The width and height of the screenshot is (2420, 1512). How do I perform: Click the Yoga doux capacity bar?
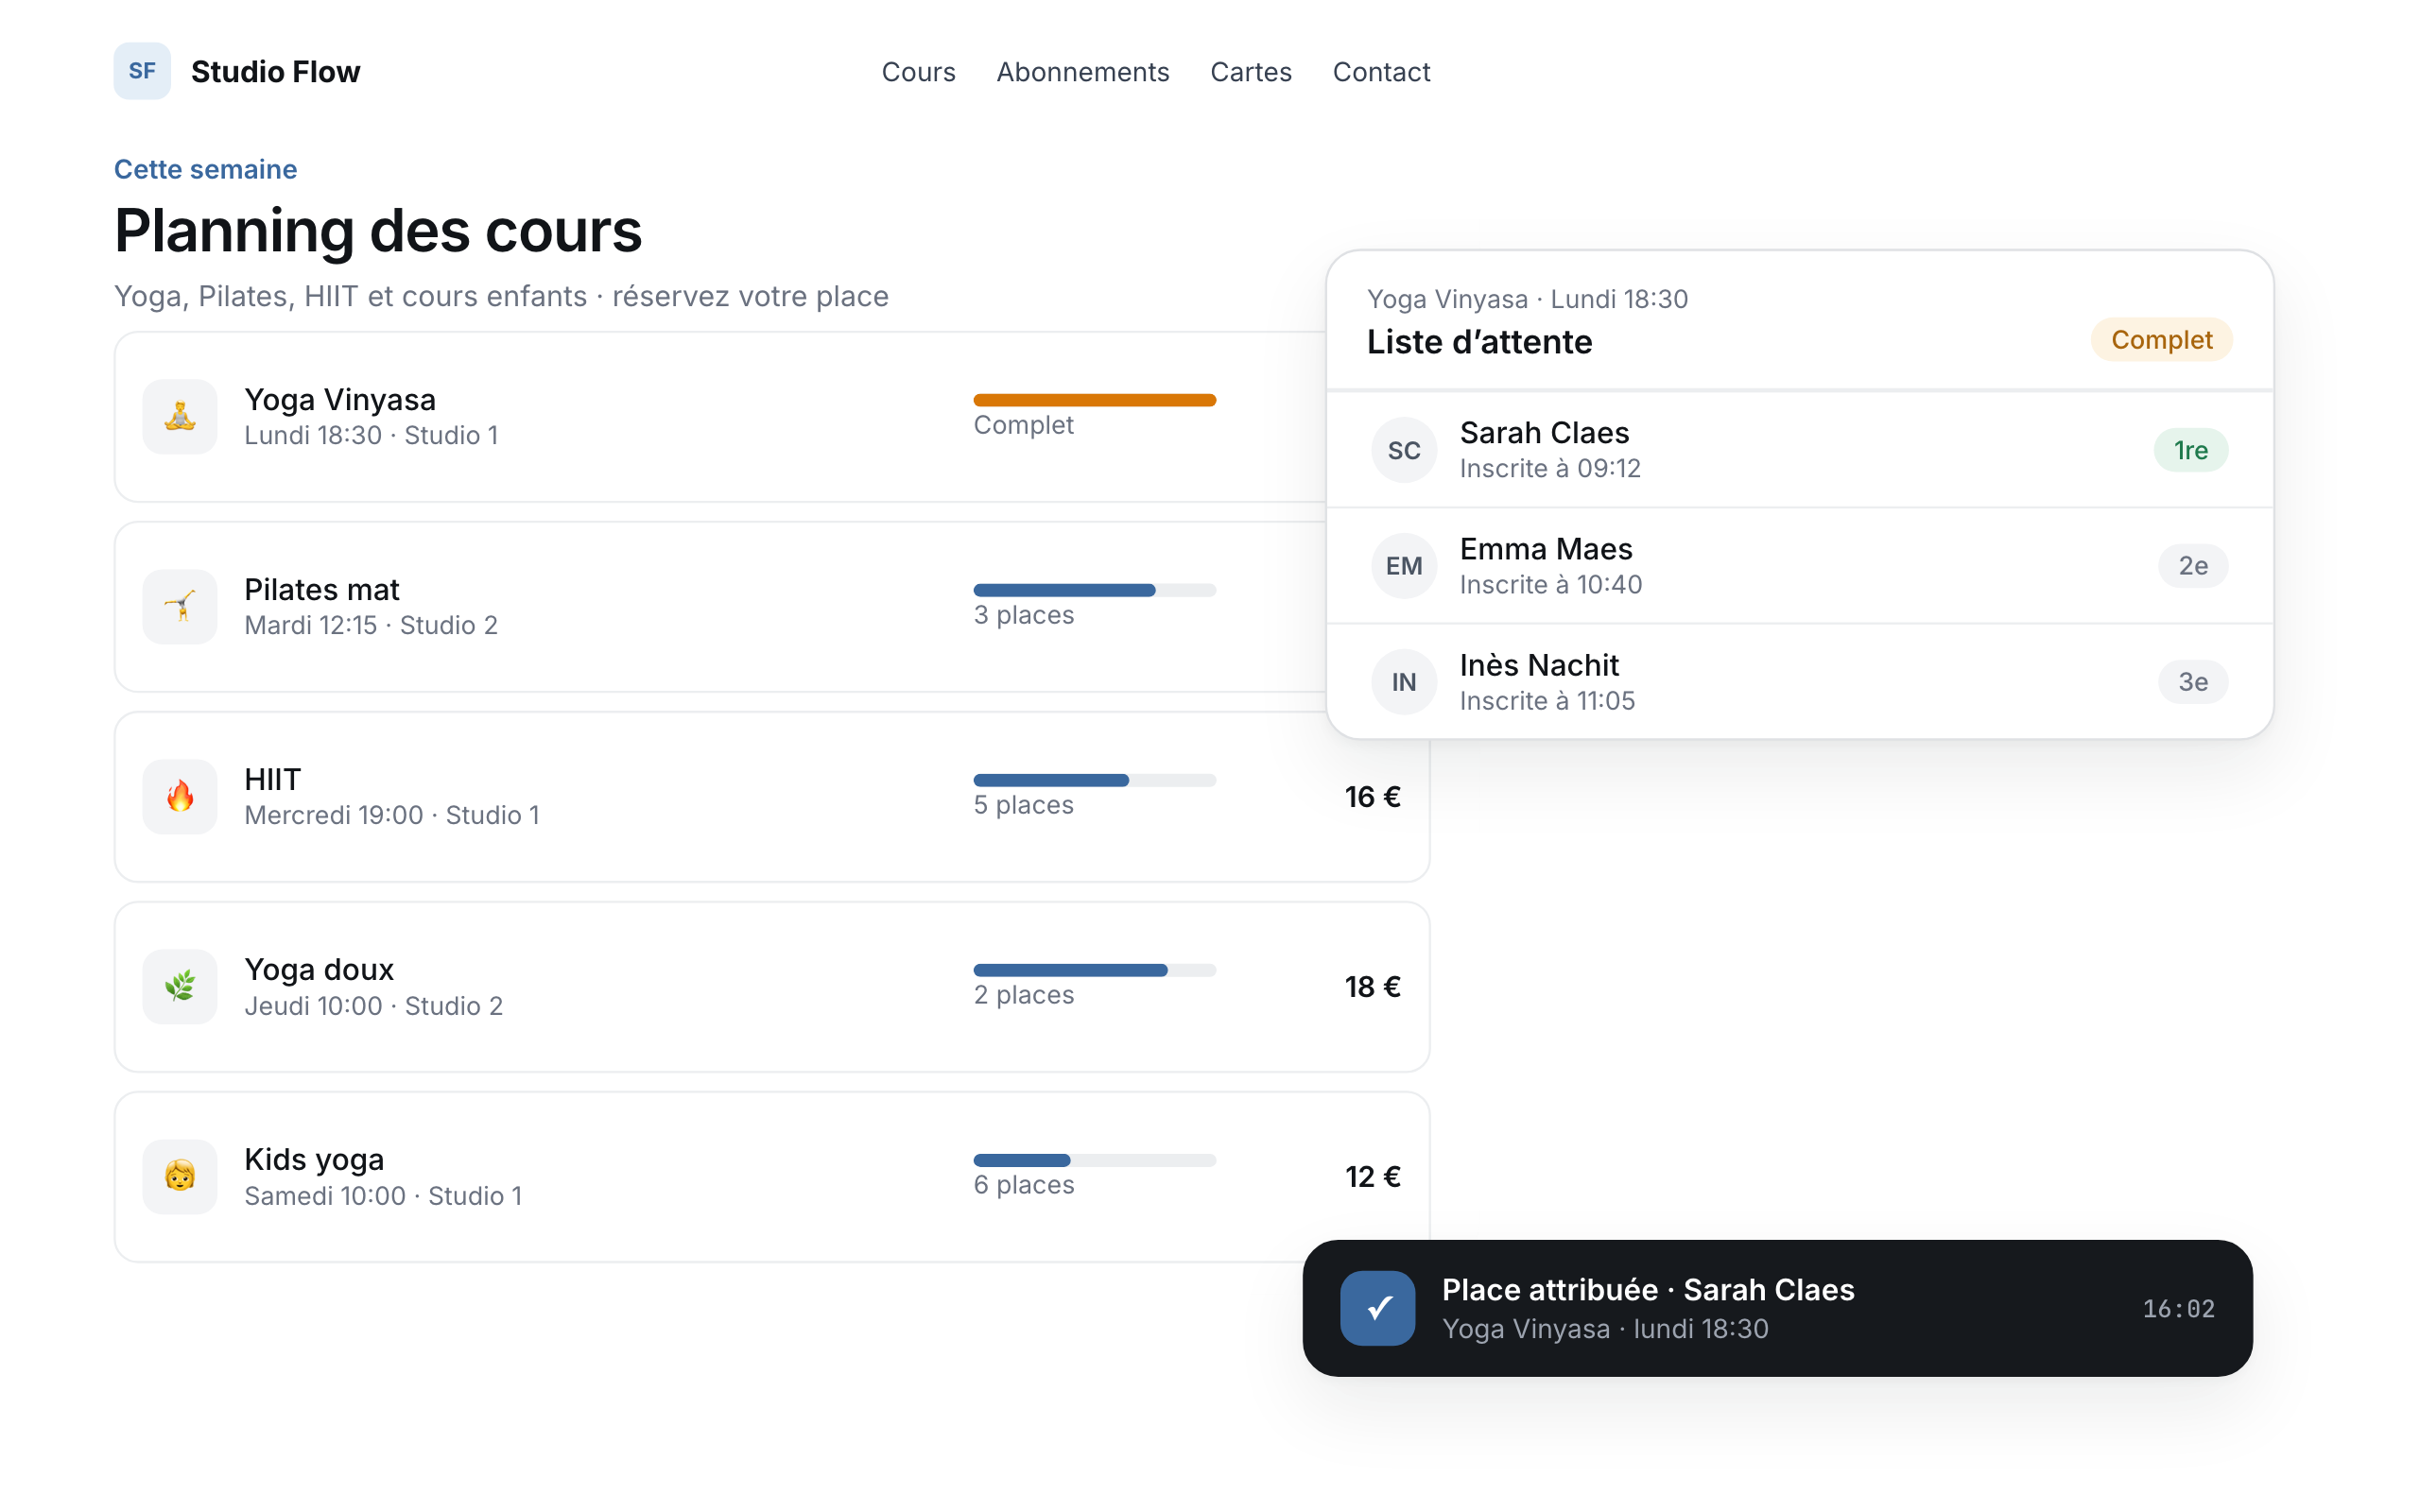(x=1095, y=970)
